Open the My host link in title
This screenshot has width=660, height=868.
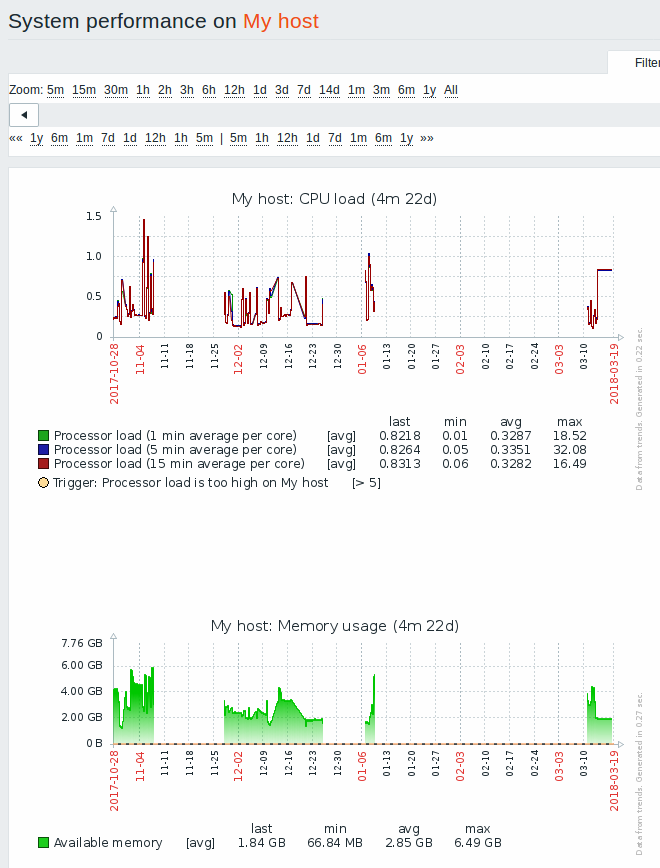[281, 21]
